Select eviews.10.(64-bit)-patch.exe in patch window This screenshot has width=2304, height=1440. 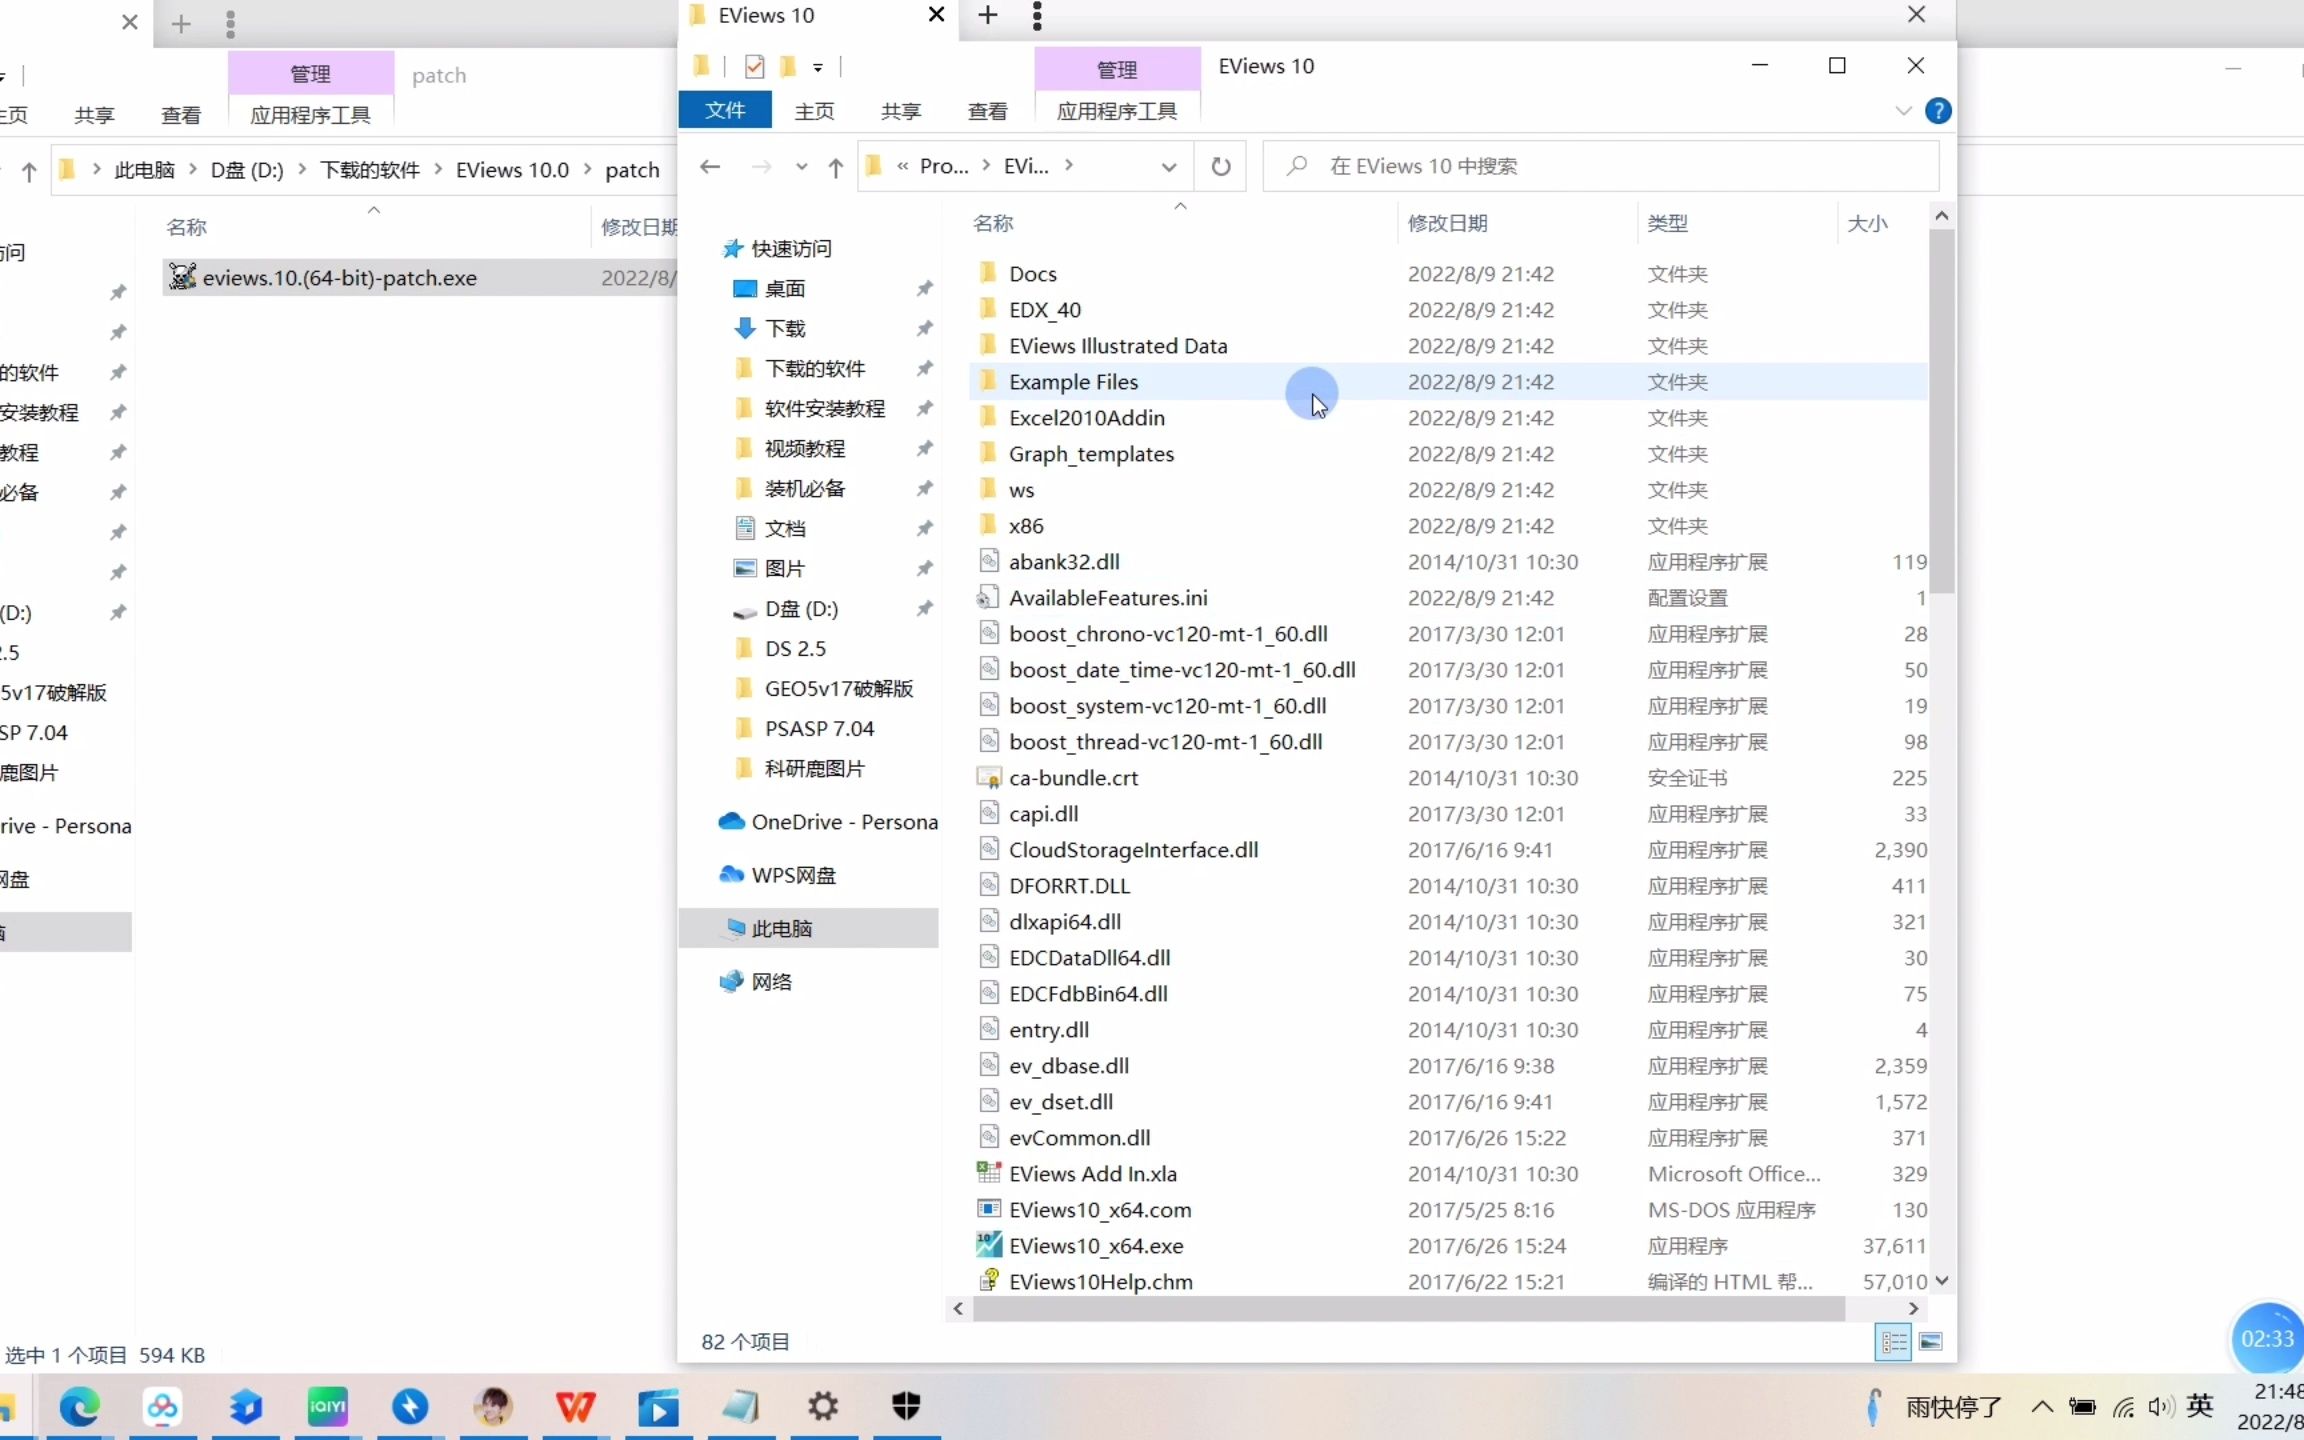tap(339, 278)
